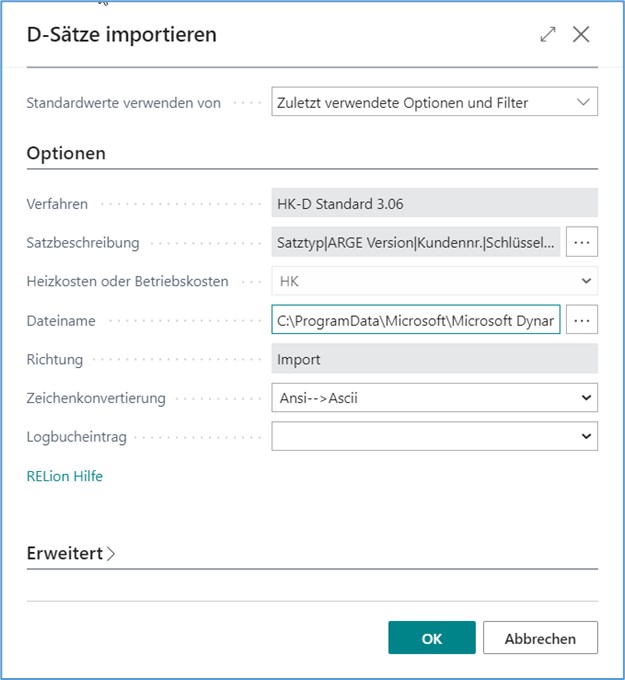Expand the dialog to full screen
The width and height of the screenshot is (625, 680).
coord(548,35)
